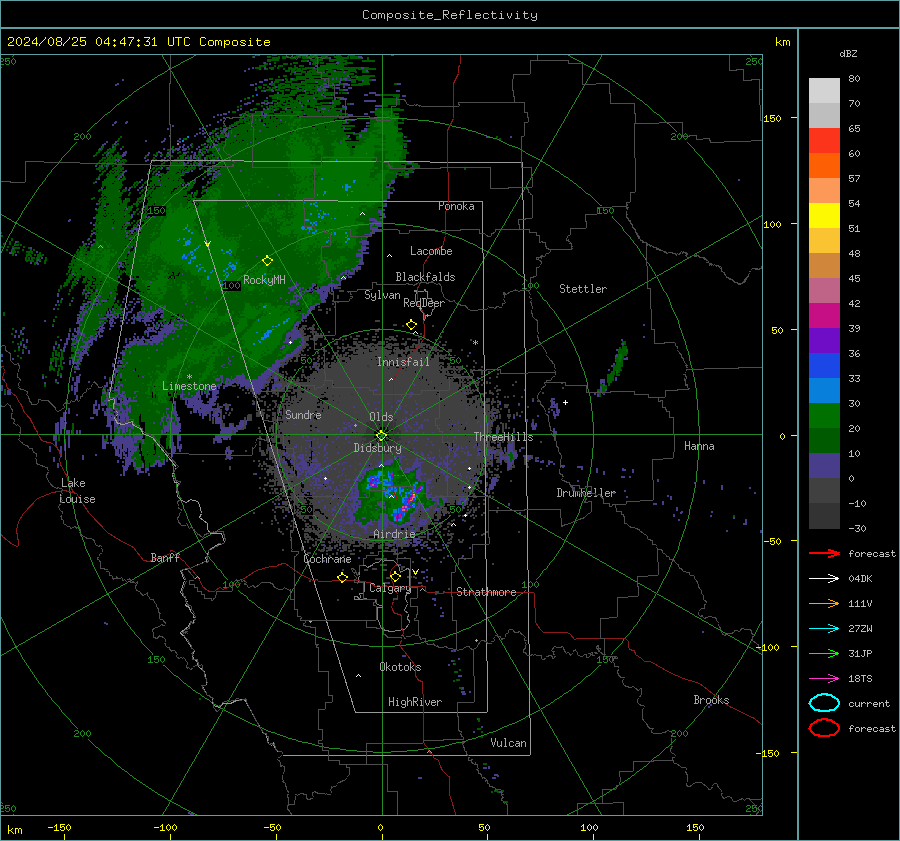This screenshot has height=841, width=900.
Task: Pick the 60 dBZ orange swatch
Action: 824,165
